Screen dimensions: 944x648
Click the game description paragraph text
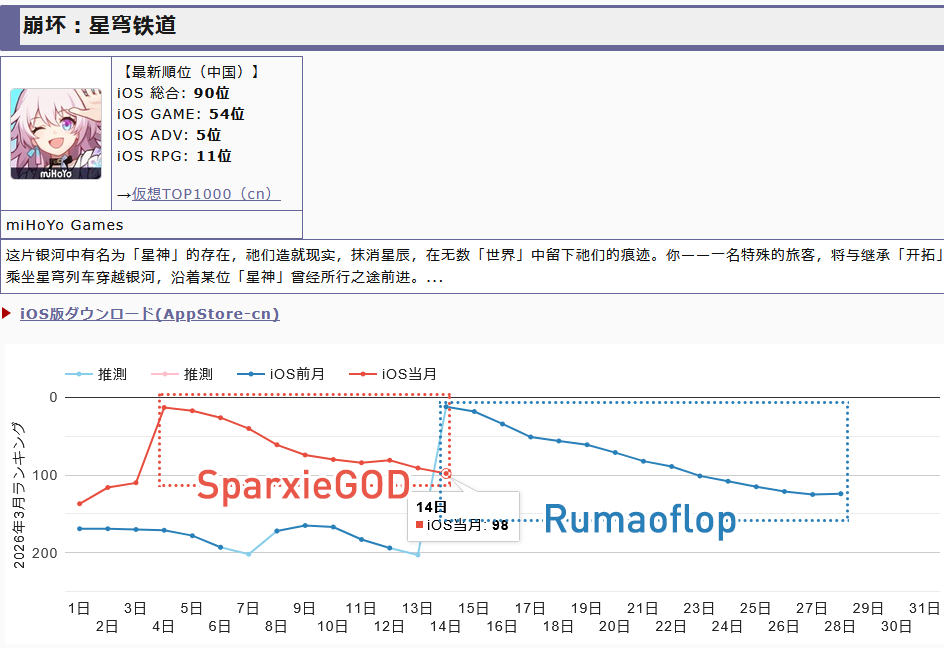[x=472, y=266]
